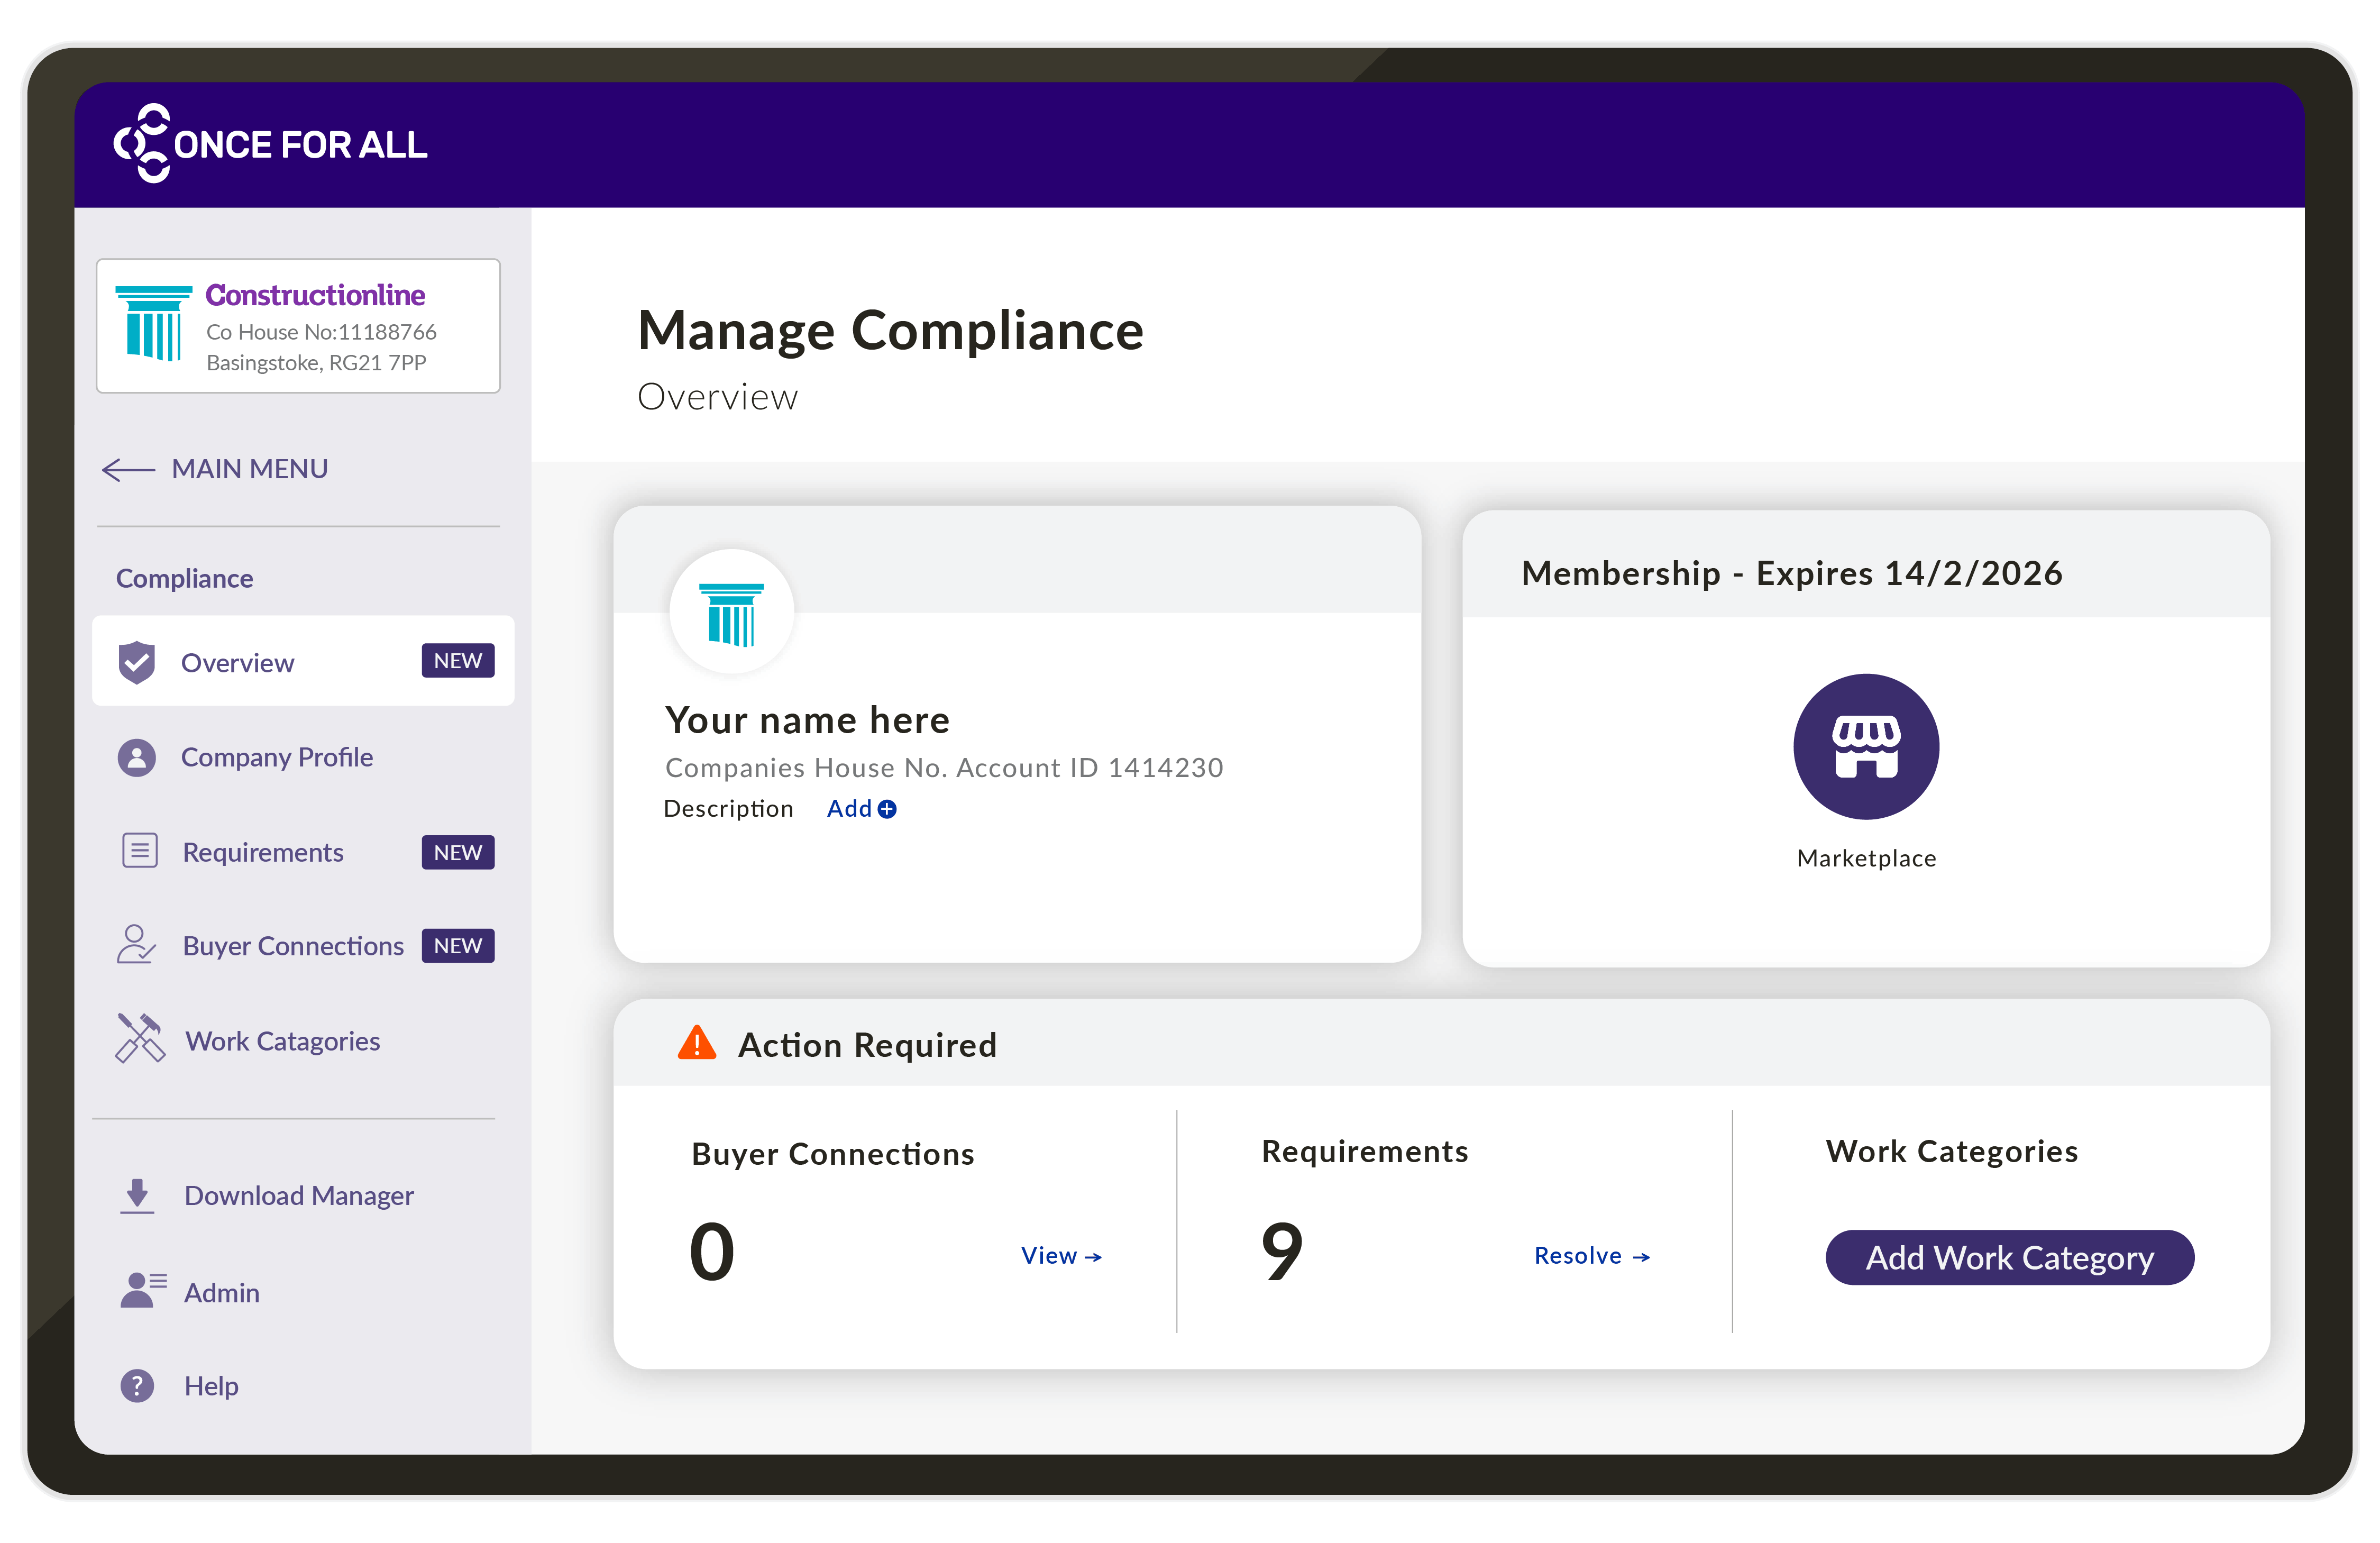
Task: Click the shield checkmark Overview icon
Action: [x=137, y=662]
